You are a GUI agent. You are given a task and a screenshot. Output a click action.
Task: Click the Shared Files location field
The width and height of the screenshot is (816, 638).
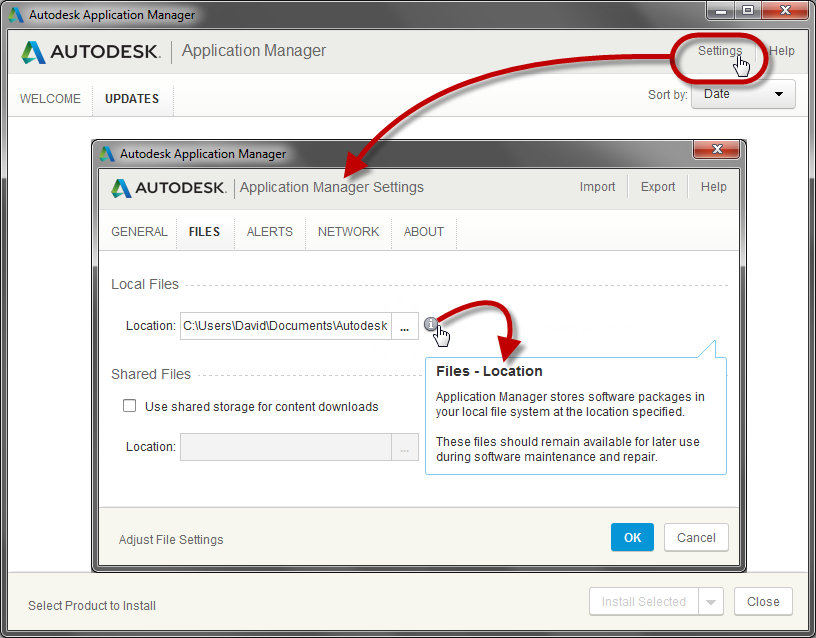click(x=286, y=447)
